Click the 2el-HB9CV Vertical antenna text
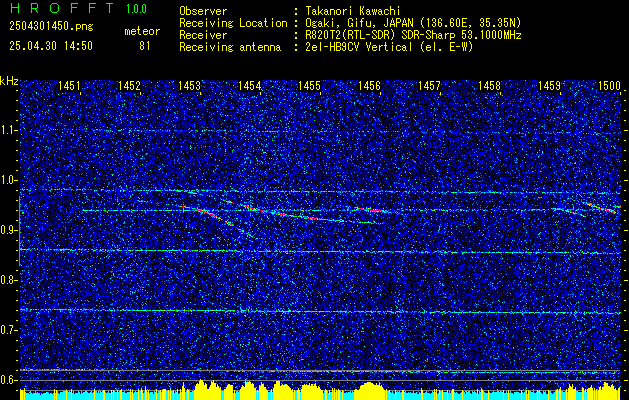 pyautogui.click(x=389, y=47)
